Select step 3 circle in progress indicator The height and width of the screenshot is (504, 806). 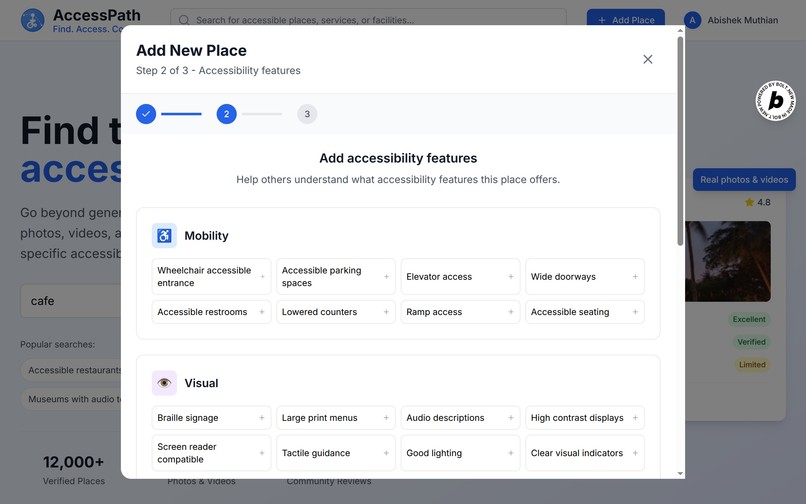307,114
